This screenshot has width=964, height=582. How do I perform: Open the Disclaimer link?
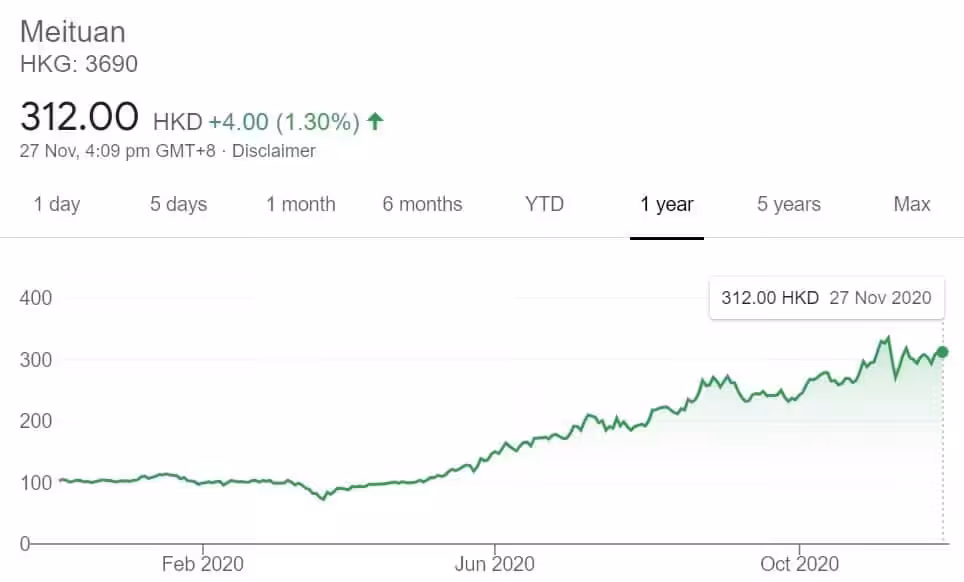coord(274,151)
